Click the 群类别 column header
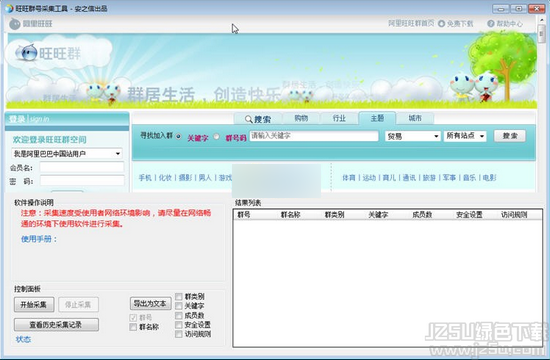Viewport: 550px width, 360px height. (334, 214)
